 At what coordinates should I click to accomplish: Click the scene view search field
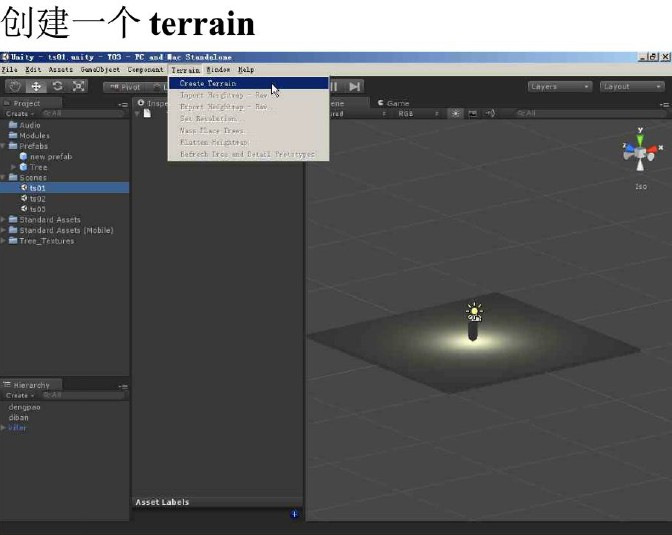589,114
